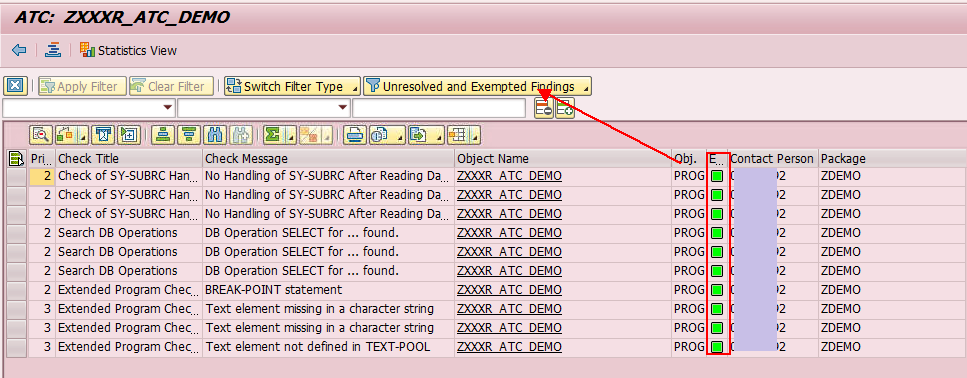Click the Find Next binoculars icon
Viewport: 967px width, 378px height.
click(x=240, y=134)
